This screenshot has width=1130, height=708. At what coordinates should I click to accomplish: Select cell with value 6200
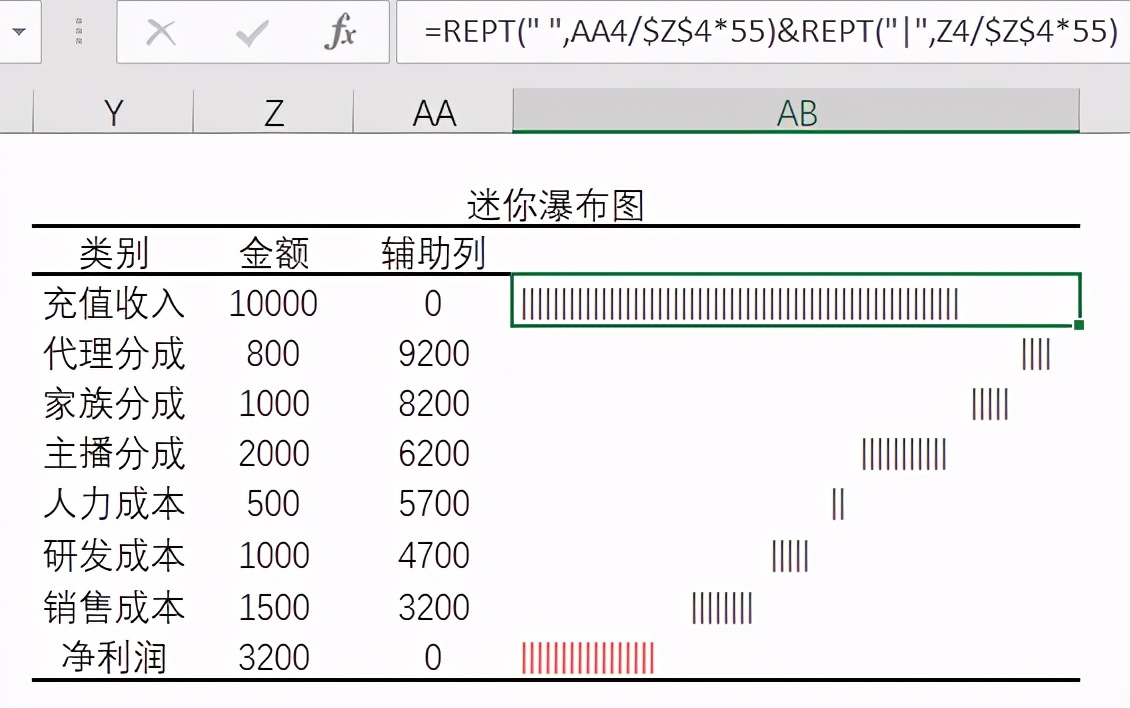click(434, 453)
